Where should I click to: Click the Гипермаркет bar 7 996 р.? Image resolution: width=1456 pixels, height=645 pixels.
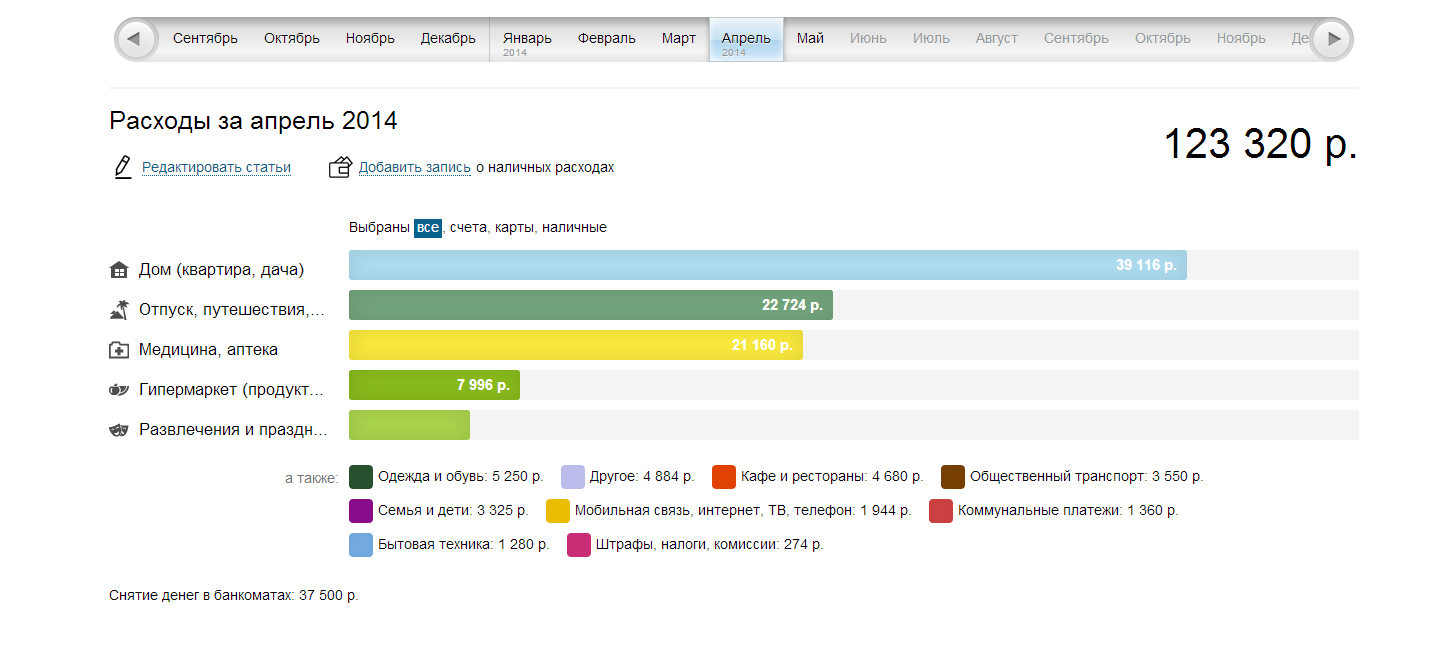(x=434, y=385)
